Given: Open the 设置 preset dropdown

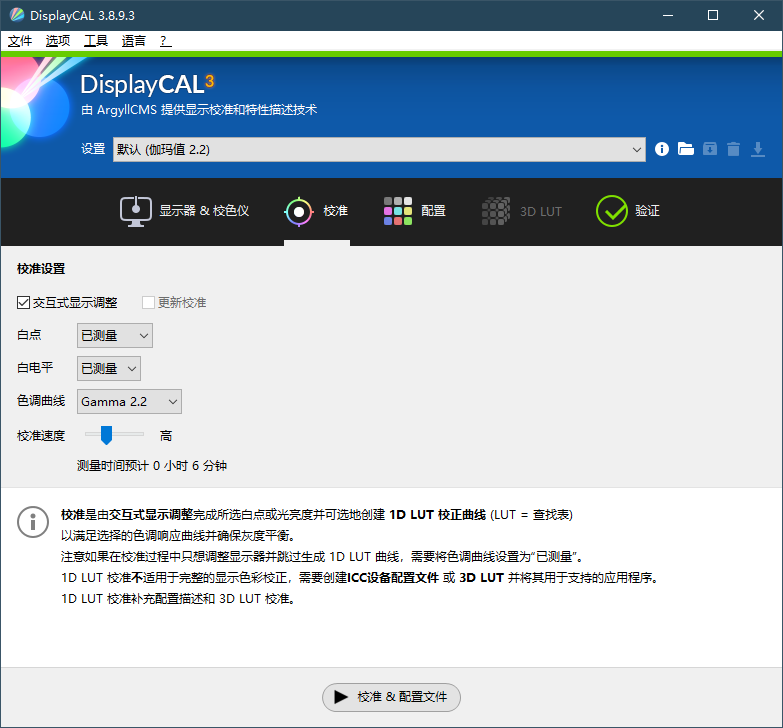Looking at the screenshot, I should point(379,149).
